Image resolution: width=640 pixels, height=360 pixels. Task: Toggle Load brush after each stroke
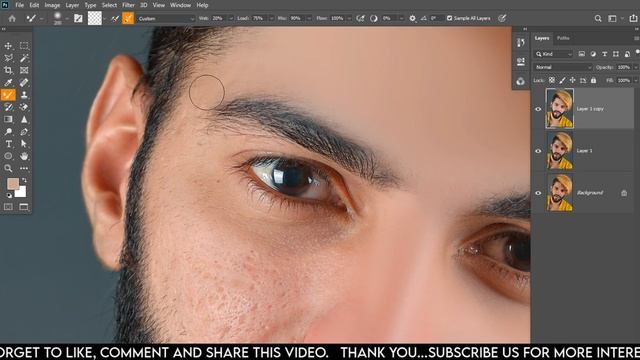tap(115, 18)
